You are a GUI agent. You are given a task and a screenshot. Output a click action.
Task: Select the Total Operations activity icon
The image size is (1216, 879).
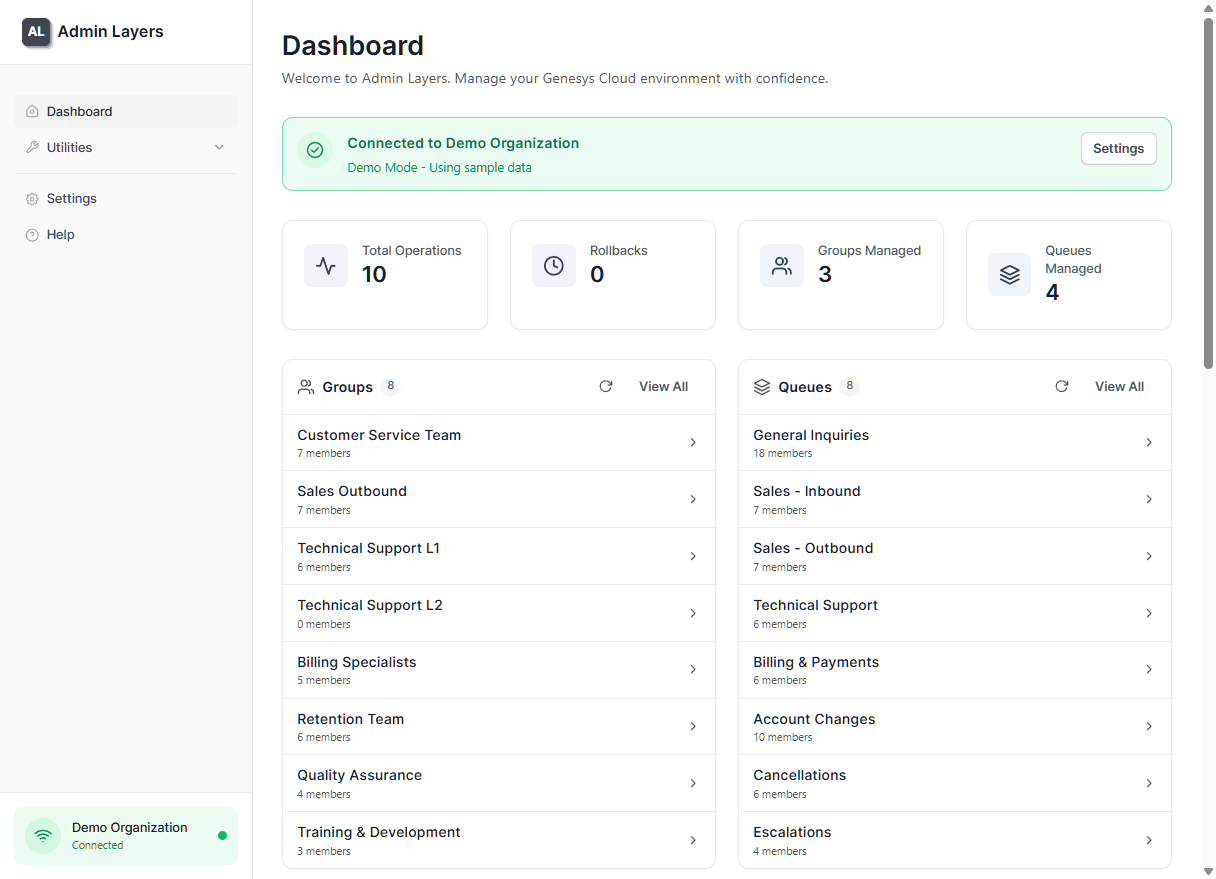tap(326, 265)
